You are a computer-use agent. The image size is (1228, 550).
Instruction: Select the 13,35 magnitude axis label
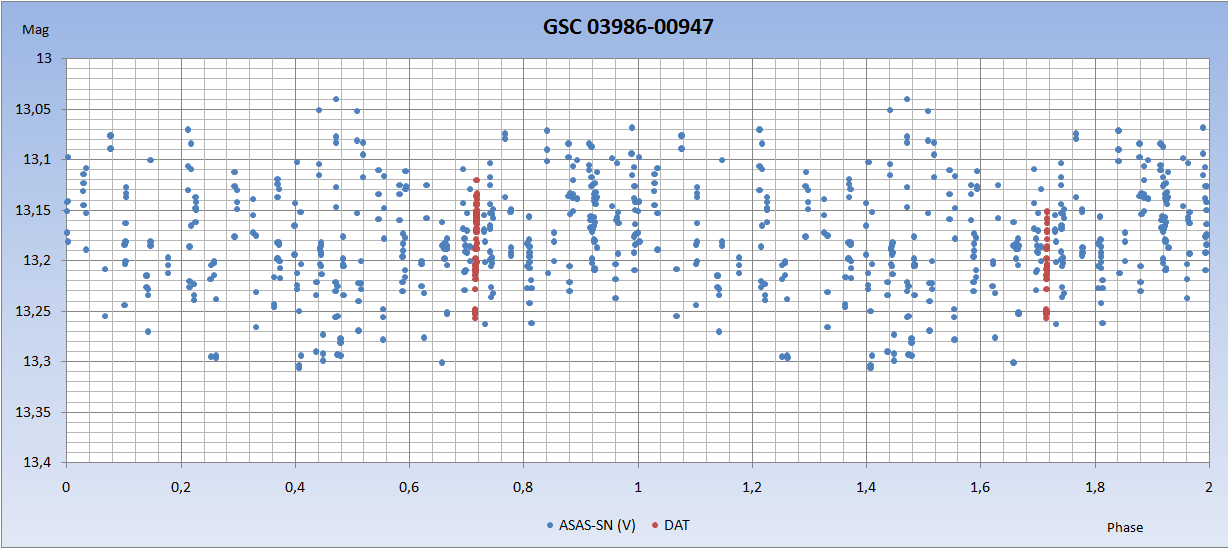(34, 412)
